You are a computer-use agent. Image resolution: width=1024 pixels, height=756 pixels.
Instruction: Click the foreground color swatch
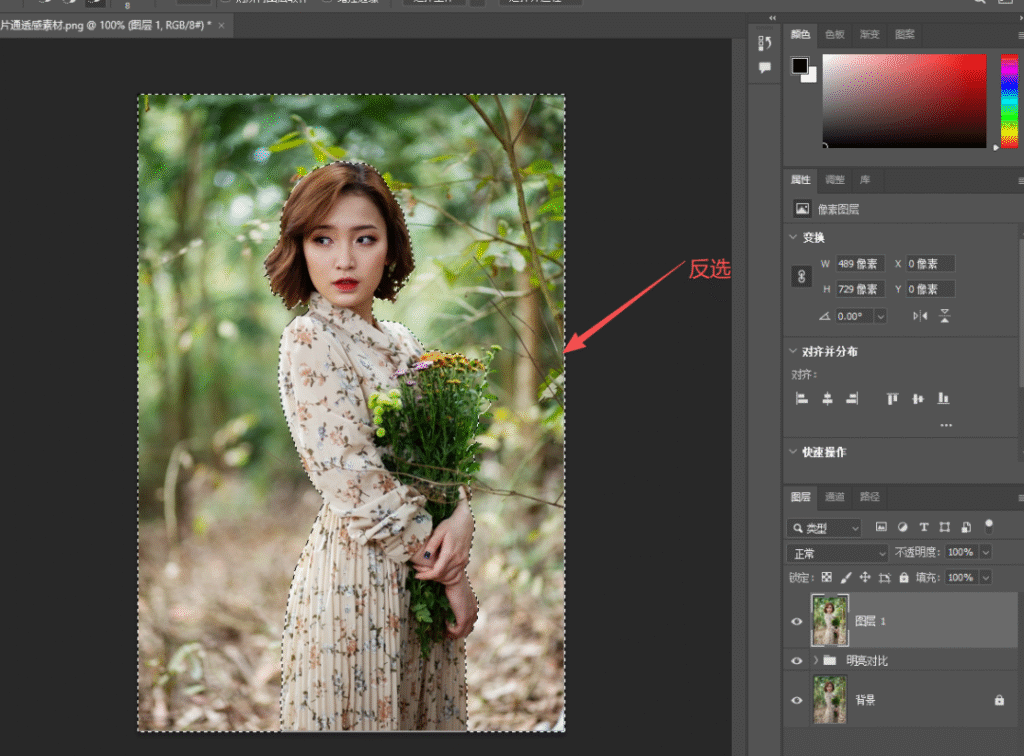pyautogui.click(x=799, y=65)
